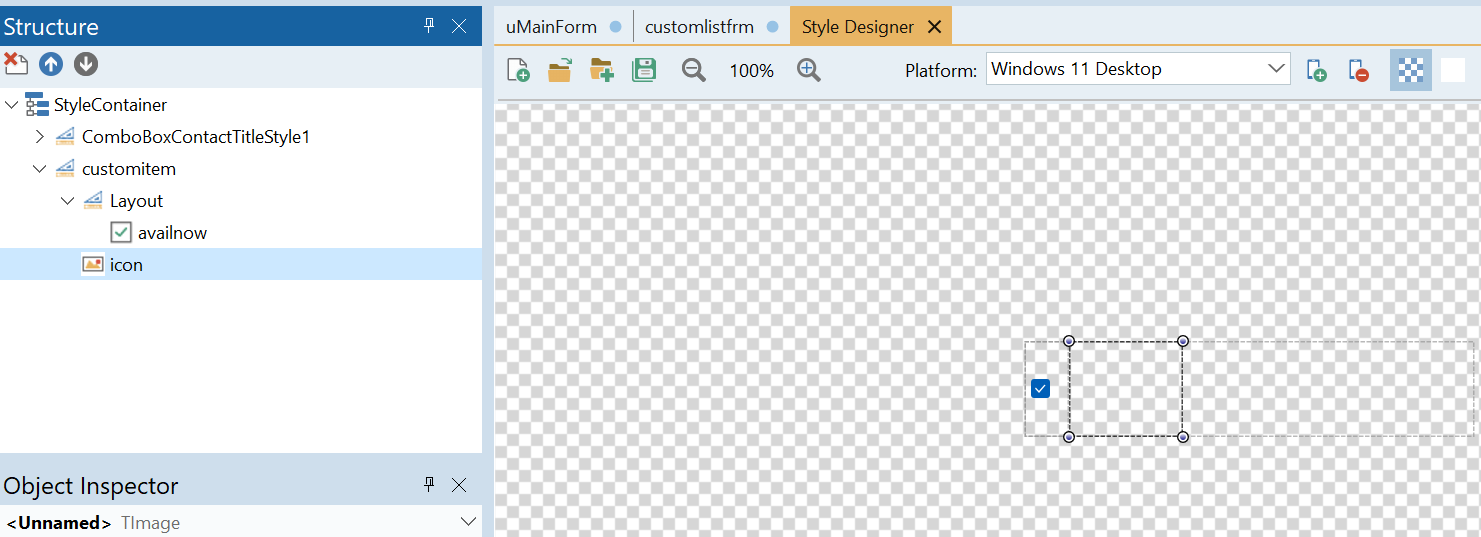Select the Layout tree item
The width and height of the screenshot is (1481, 537).
[x=136, y=201]
